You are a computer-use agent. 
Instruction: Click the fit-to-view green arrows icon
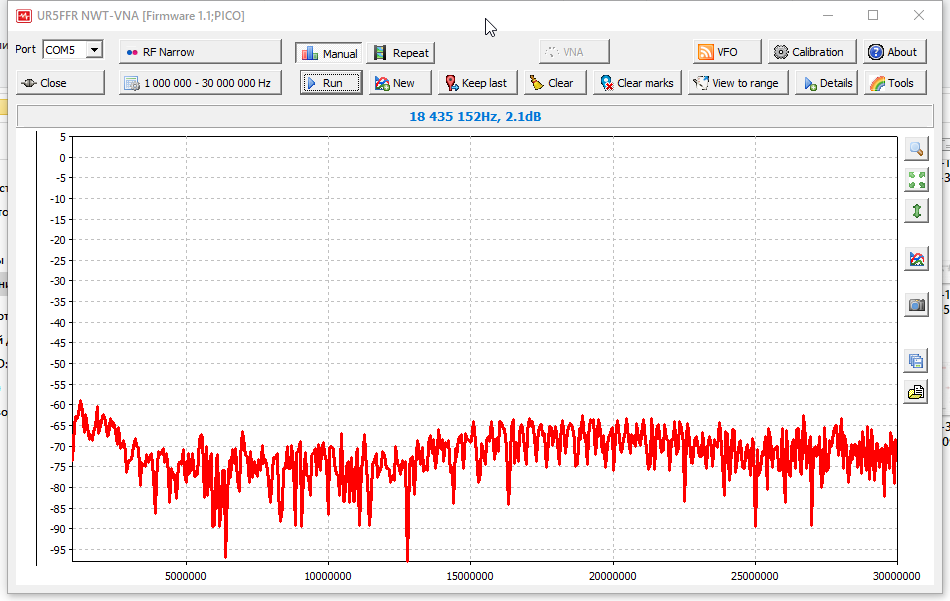pos(916,180)
